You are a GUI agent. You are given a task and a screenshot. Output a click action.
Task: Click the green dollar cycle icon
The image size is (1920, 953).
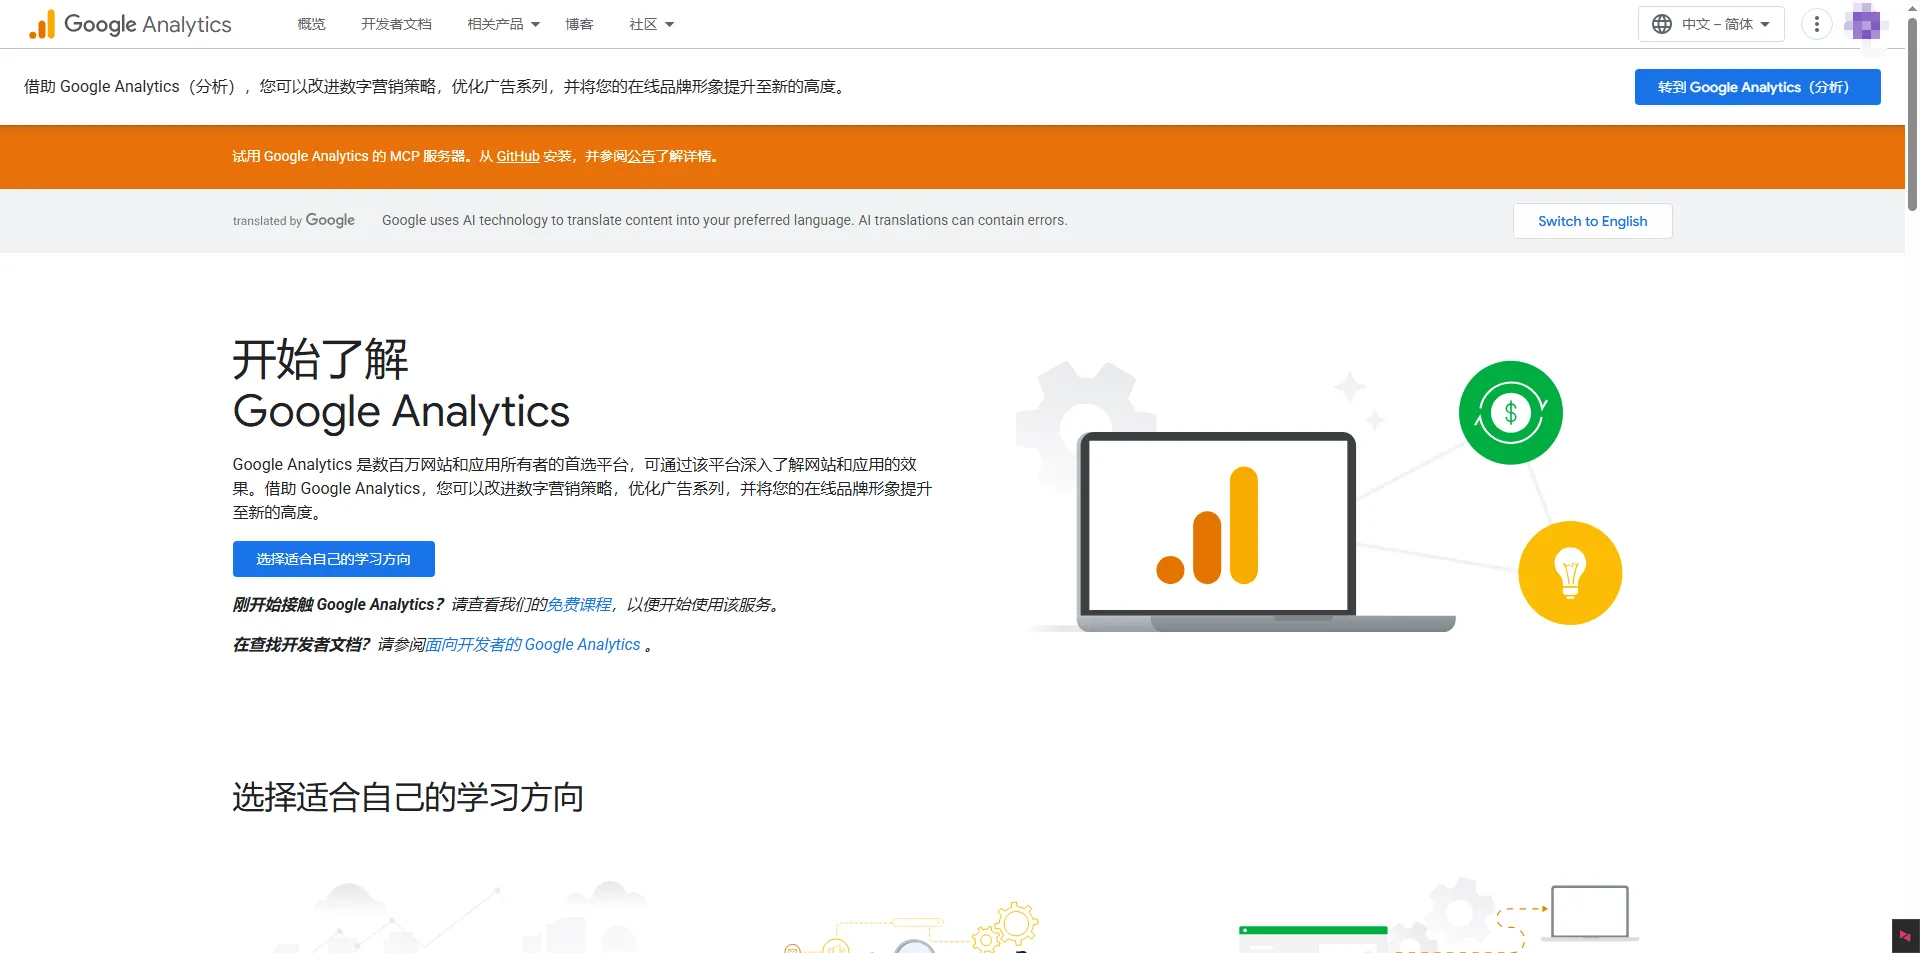[1510, 412]
